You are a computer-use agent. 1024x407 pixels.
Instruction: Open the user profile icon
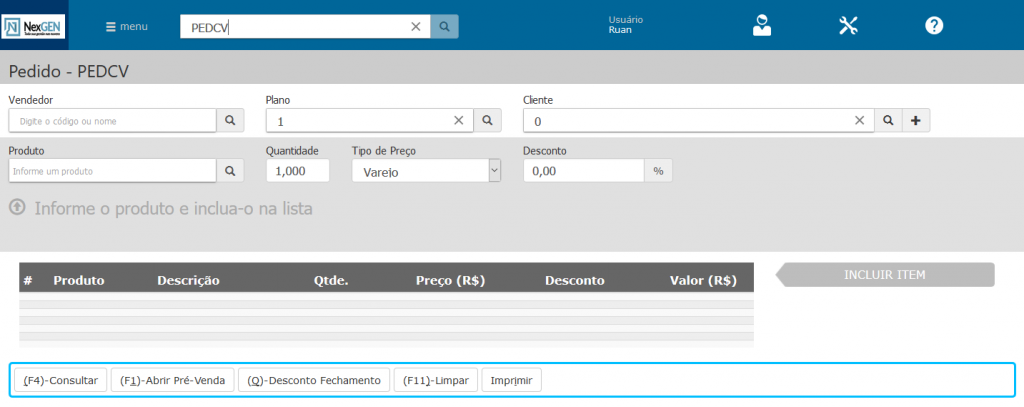click(762, 26)
